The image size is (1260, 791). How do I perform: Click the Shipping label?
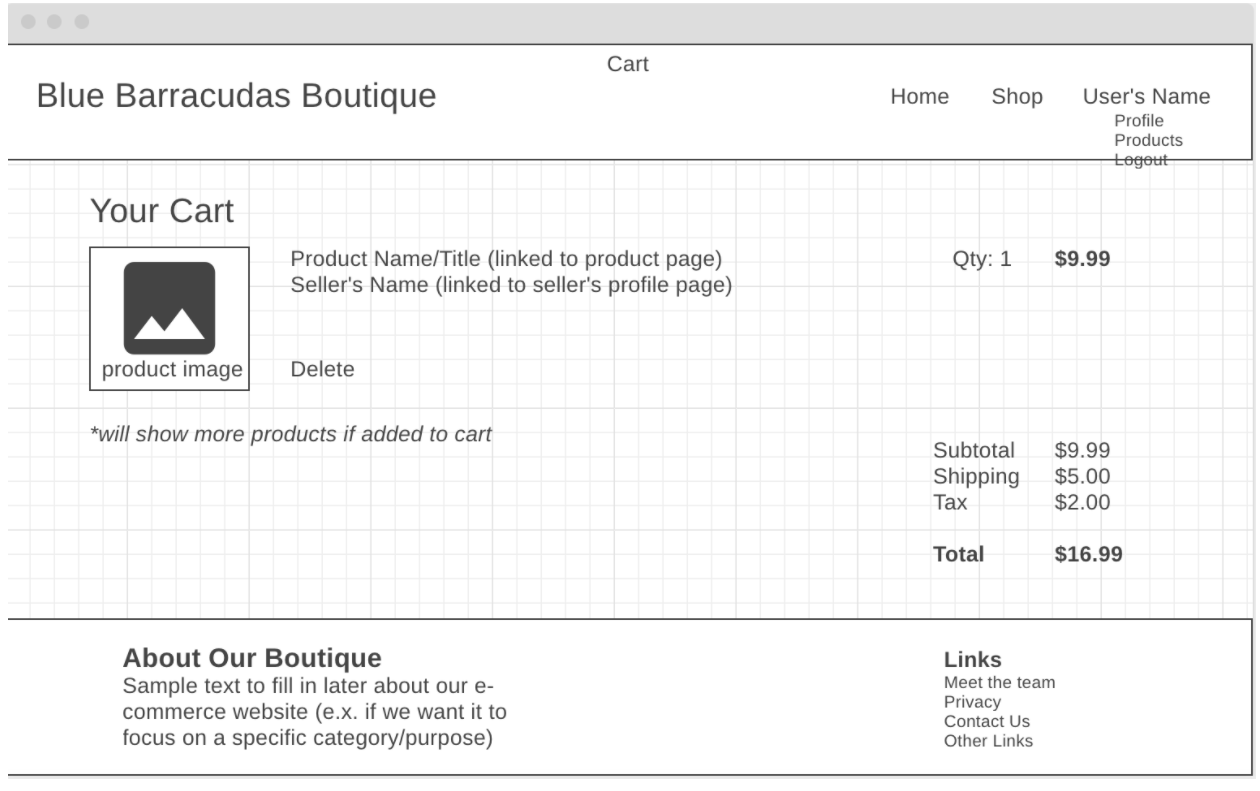976,478
